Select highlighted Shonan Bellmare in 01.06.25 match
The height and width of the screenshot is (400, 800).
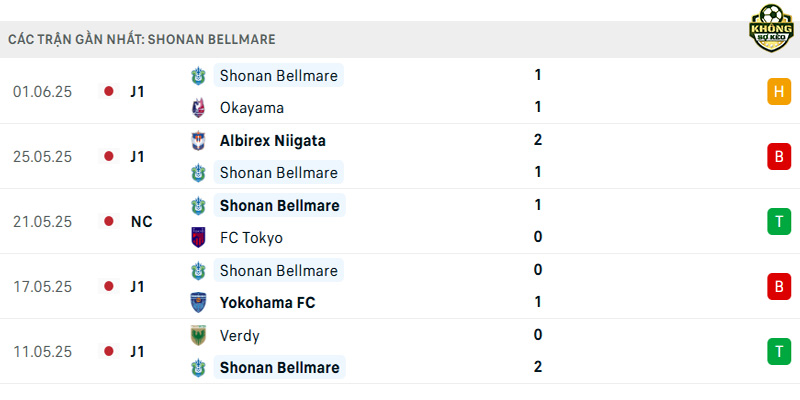[279, 76]
